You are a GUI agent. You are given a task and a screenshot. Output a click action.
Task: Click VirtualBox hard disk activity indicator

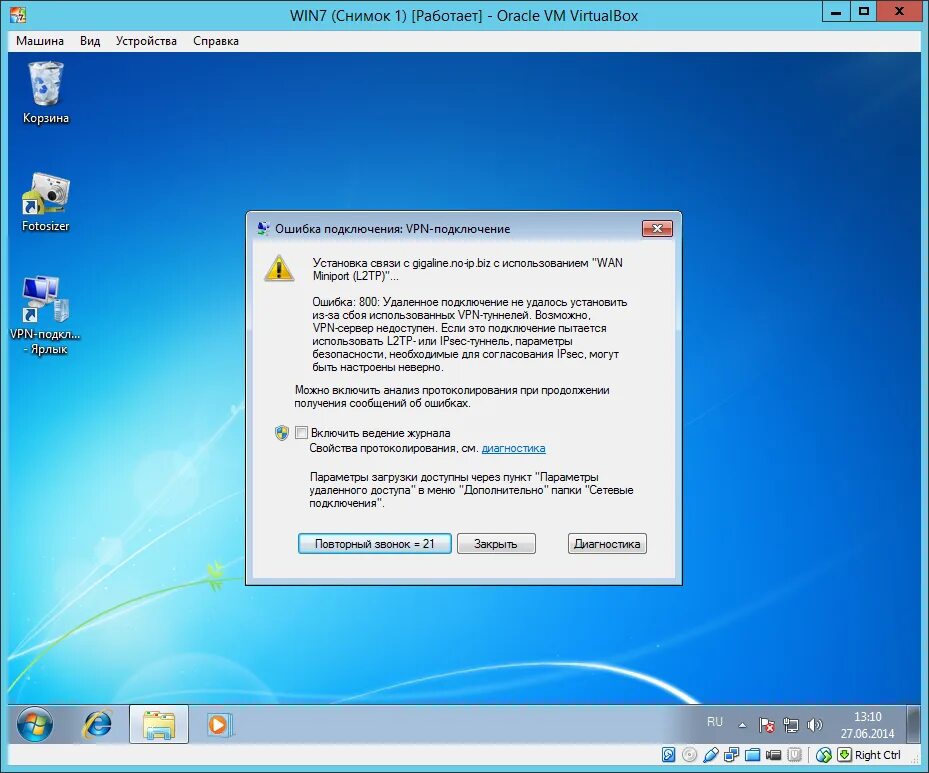[668, 755]
